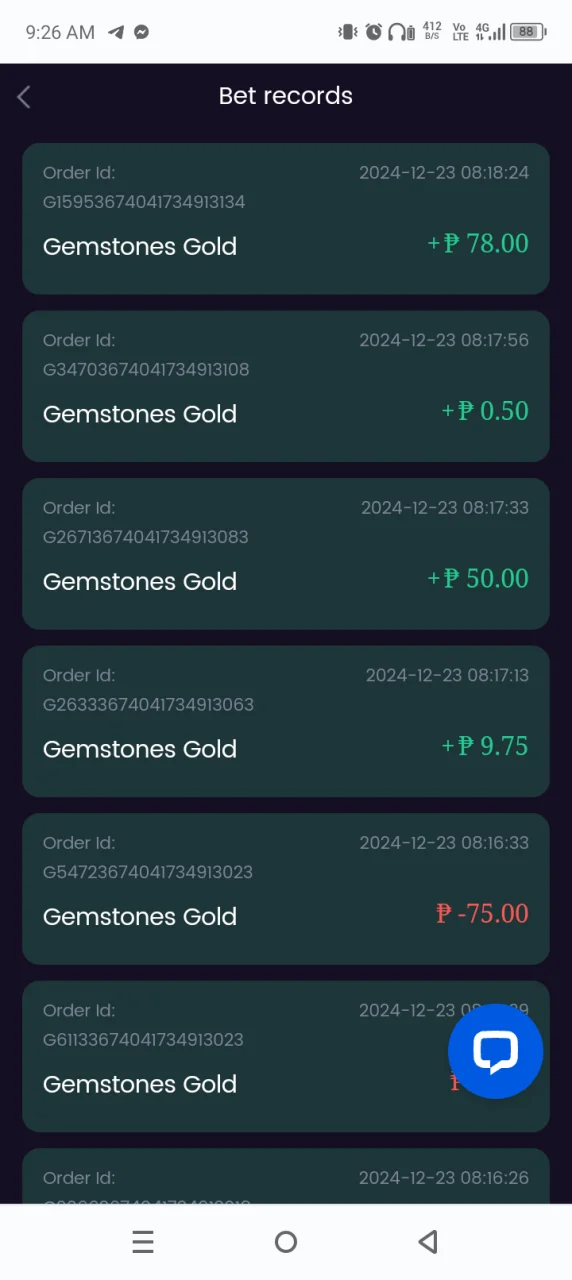Tap the Android home circle icon

(x=286, y=1242)
